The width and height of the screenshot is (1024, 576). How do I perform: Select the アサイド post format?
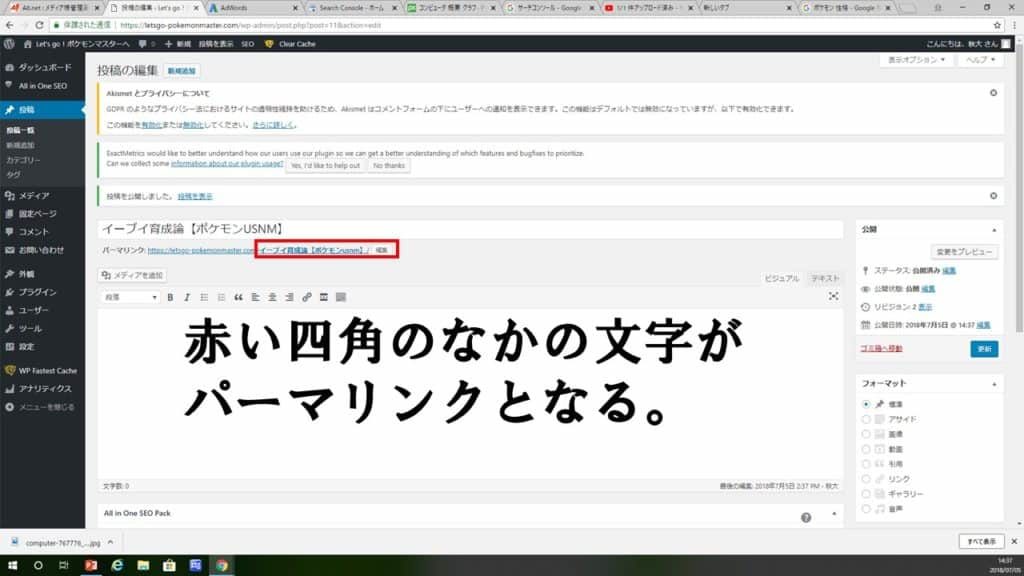pos(866,419)
